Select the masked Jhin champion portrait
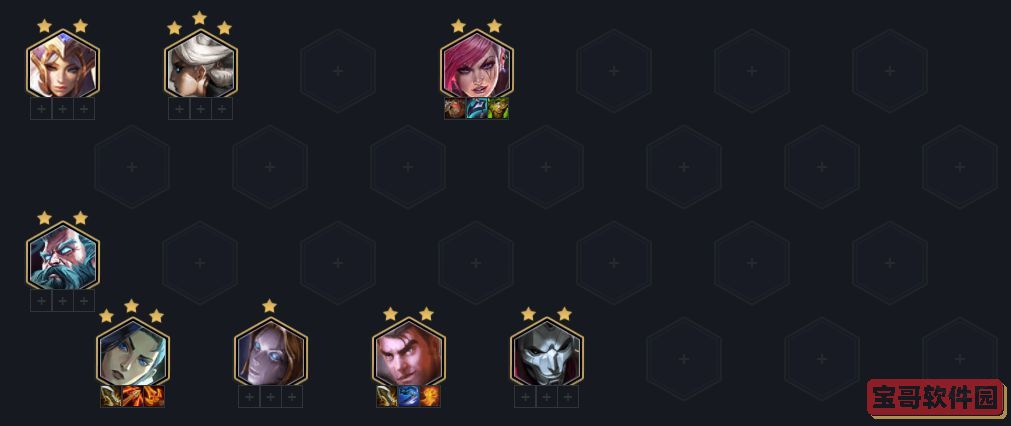Screen dimensions: 1011x426 [x=546, y=353]
